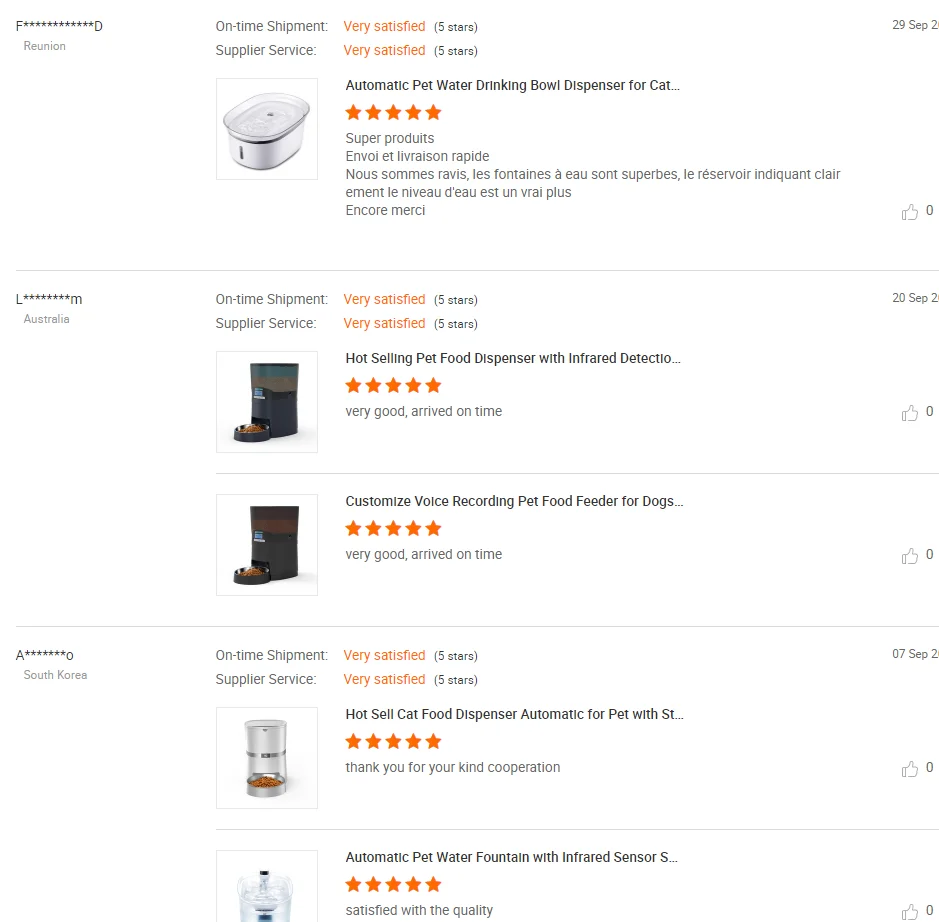The image size is (939, 922).
Task: Open the Infrared Detection food dispenser image
Action: 267,402
